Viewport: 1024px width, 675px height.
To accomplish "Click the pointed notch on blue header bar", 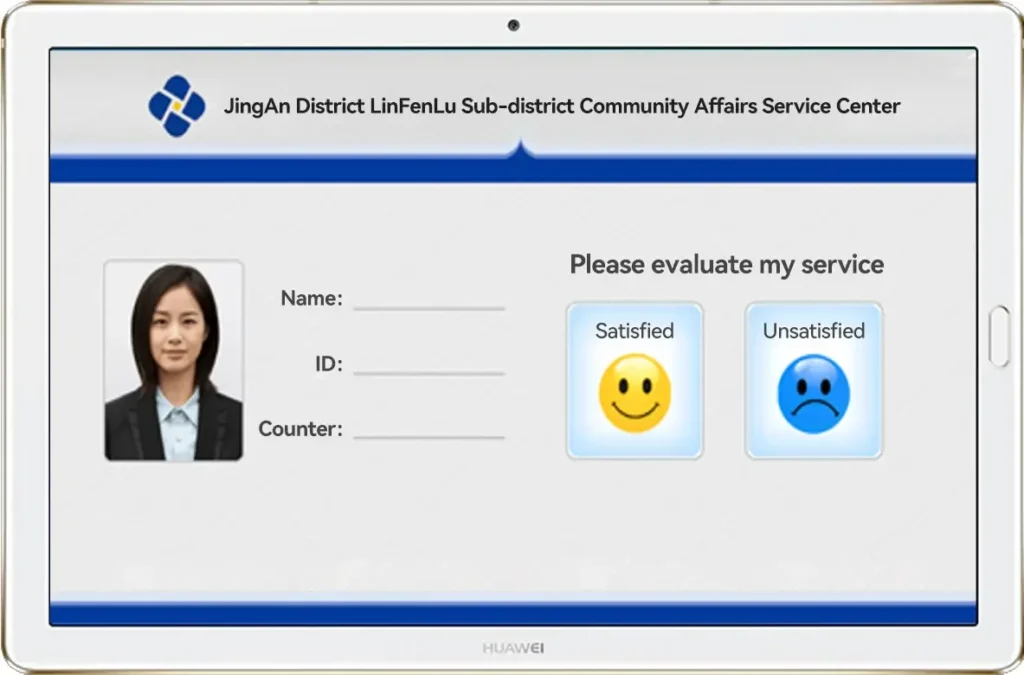I will (518, 150).
